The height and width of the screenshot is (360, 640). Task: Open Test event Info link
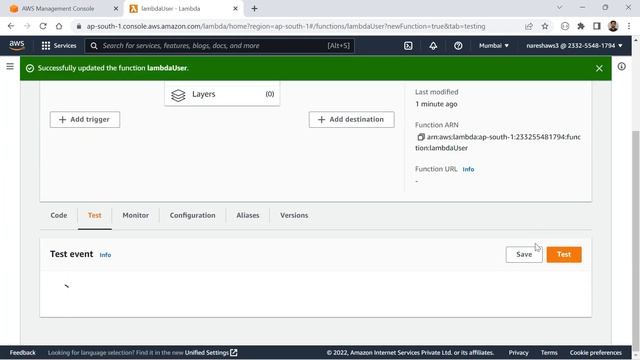point(105,255)
